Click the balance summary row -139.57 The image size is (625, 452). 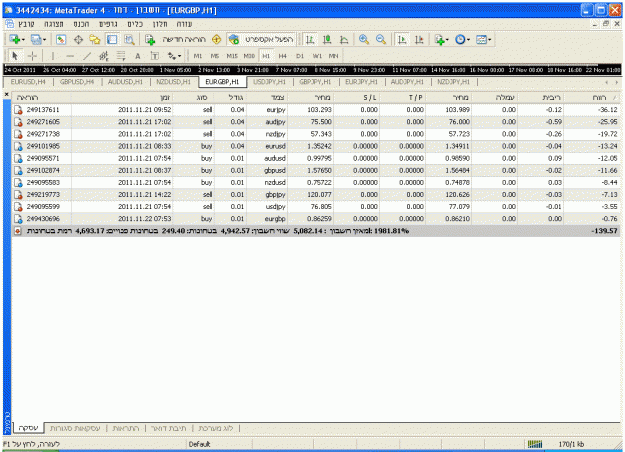pos(316,231)
